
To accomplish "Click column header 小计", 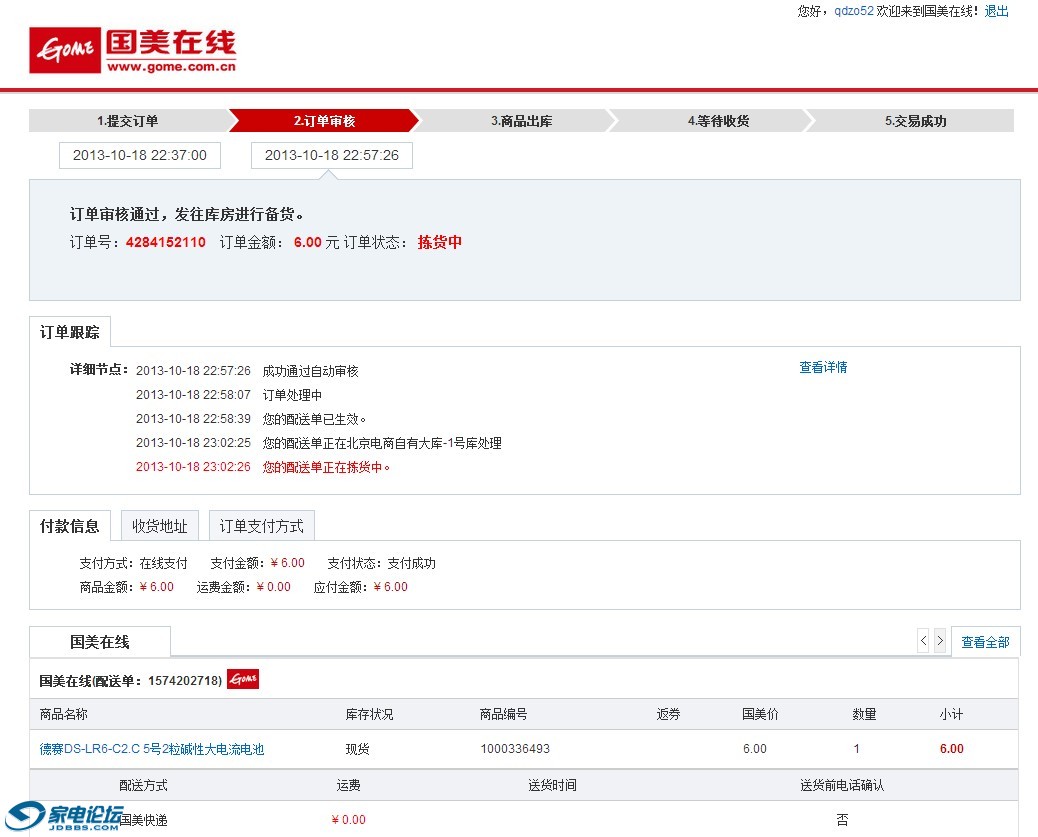I will pyautogui.click(x=951, y=714).
